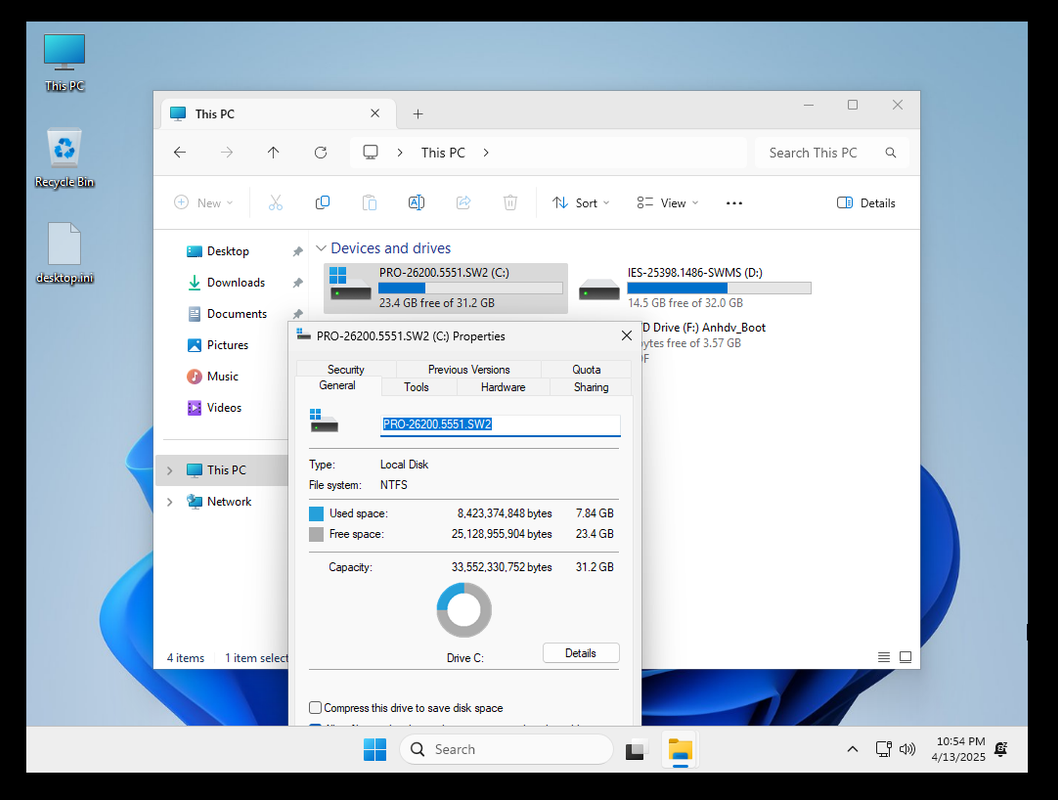Switch to the Security tab

[x=345, y=369]
